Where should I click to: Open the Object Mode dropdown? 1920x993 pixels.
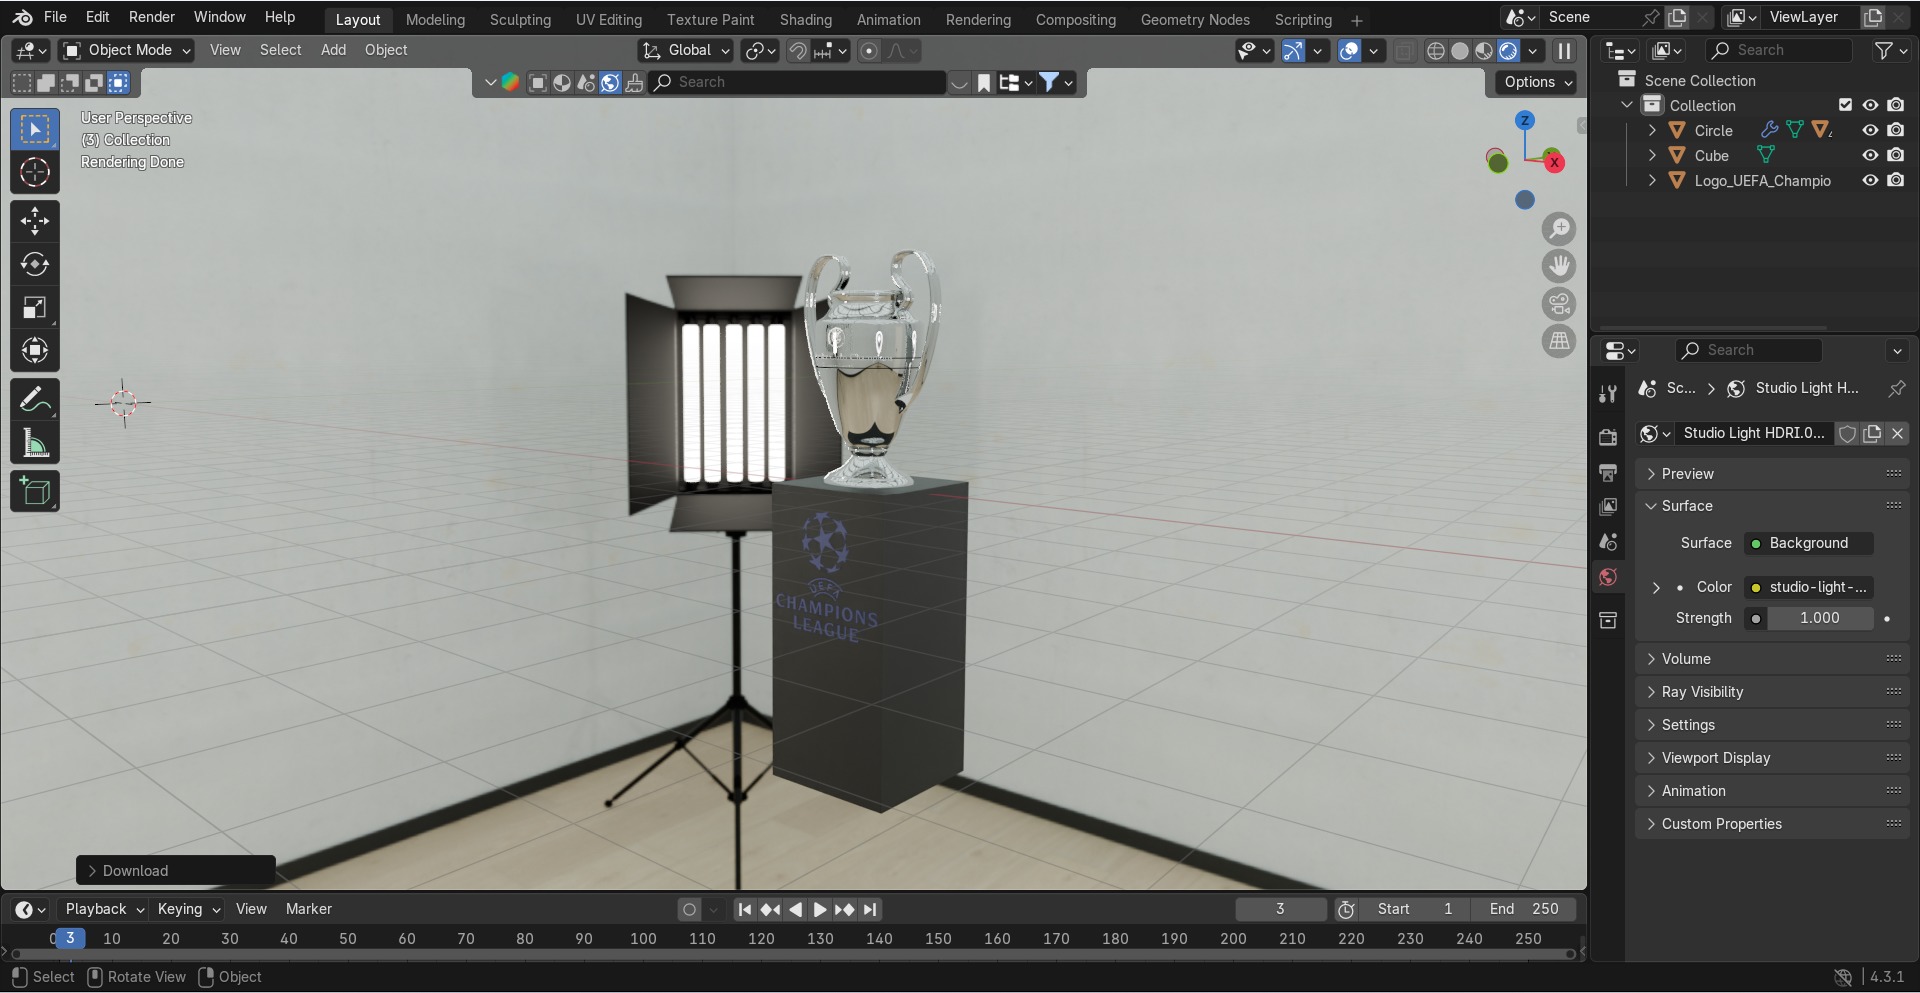[126, 50]
